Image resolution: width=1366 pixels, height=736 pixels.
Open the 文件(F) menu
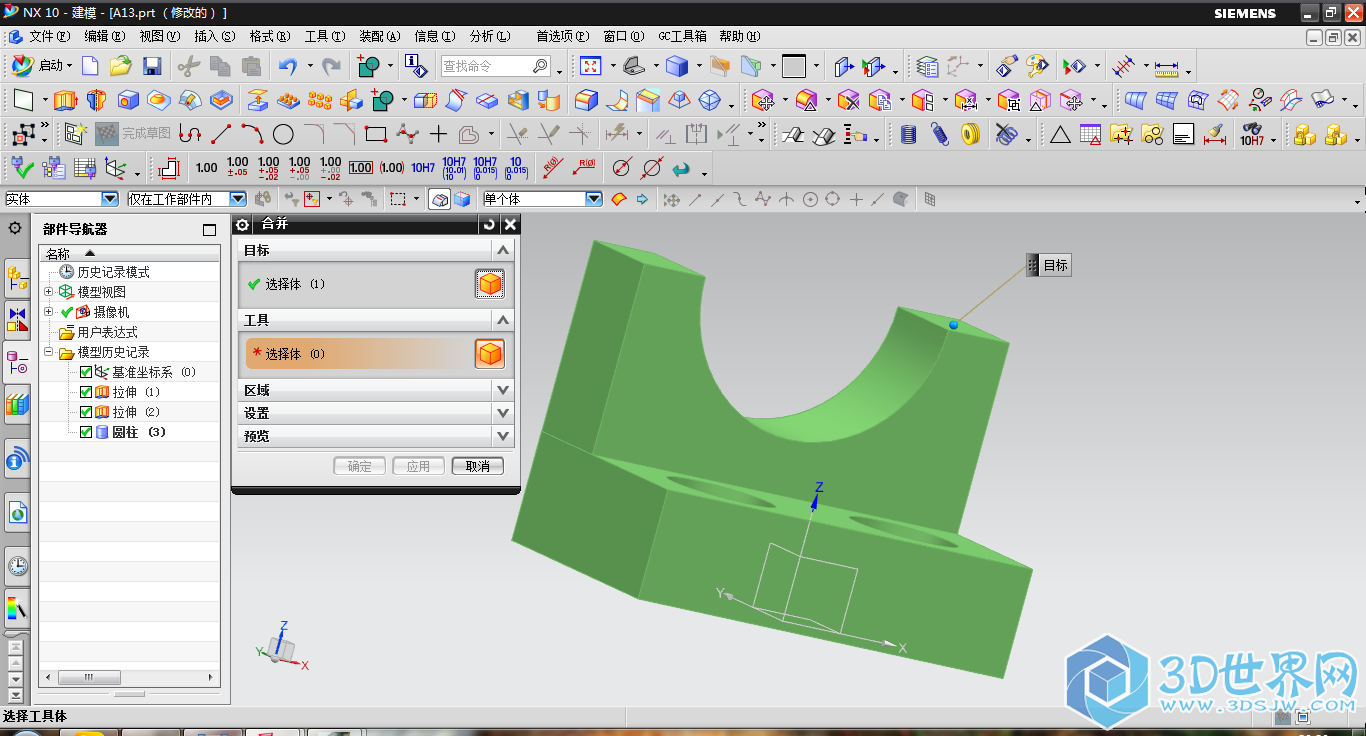pyautogui.click(x=49, y=36)
